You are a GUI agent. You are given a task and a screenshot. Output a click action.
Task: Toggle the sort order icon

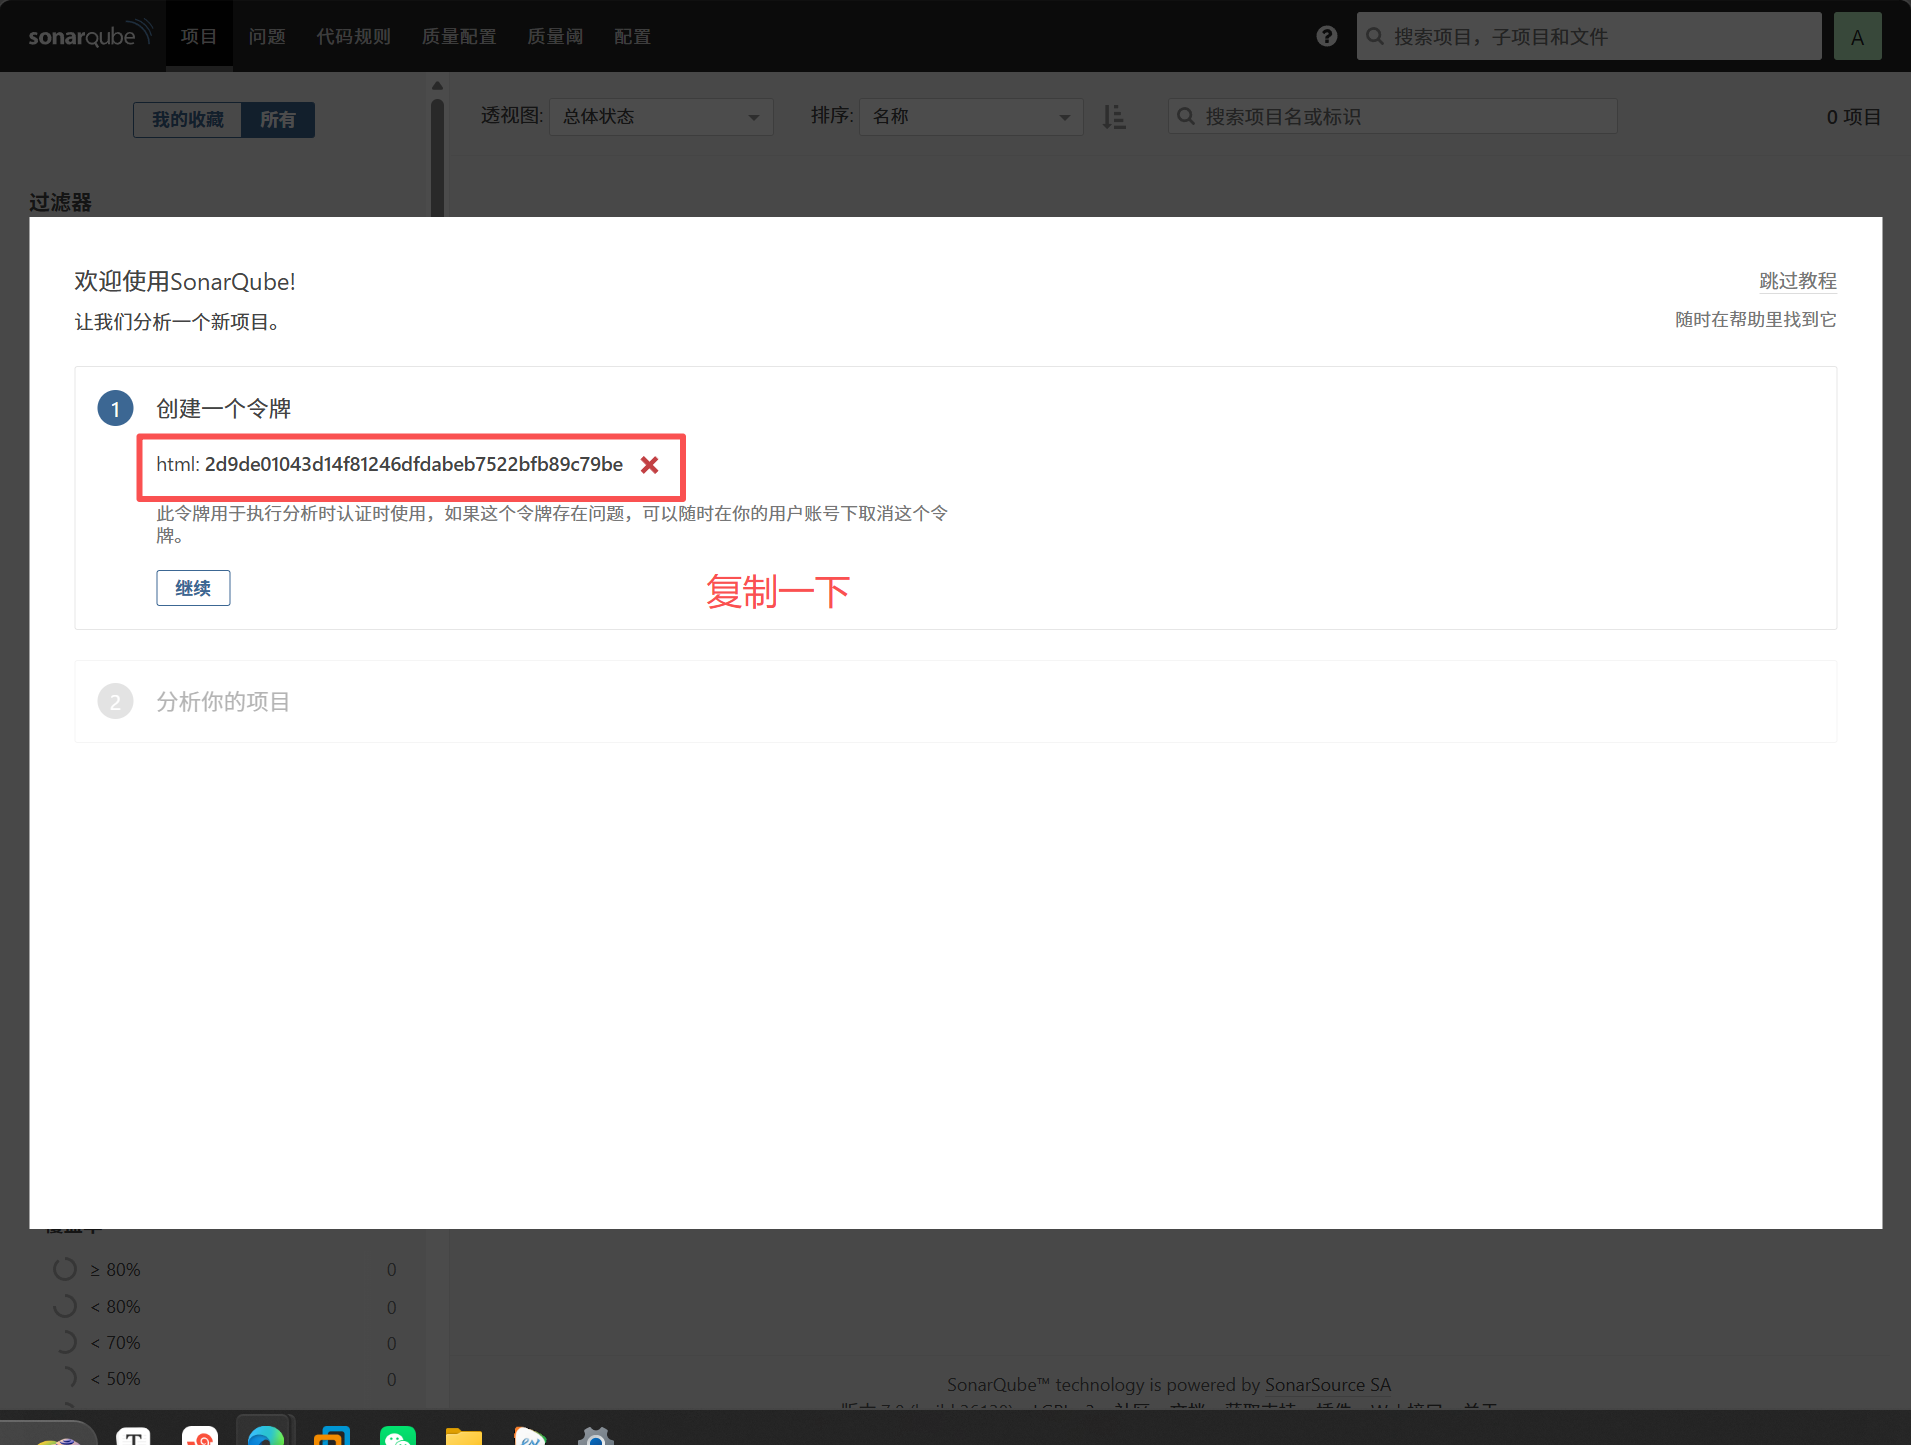tap(1114, 117)
